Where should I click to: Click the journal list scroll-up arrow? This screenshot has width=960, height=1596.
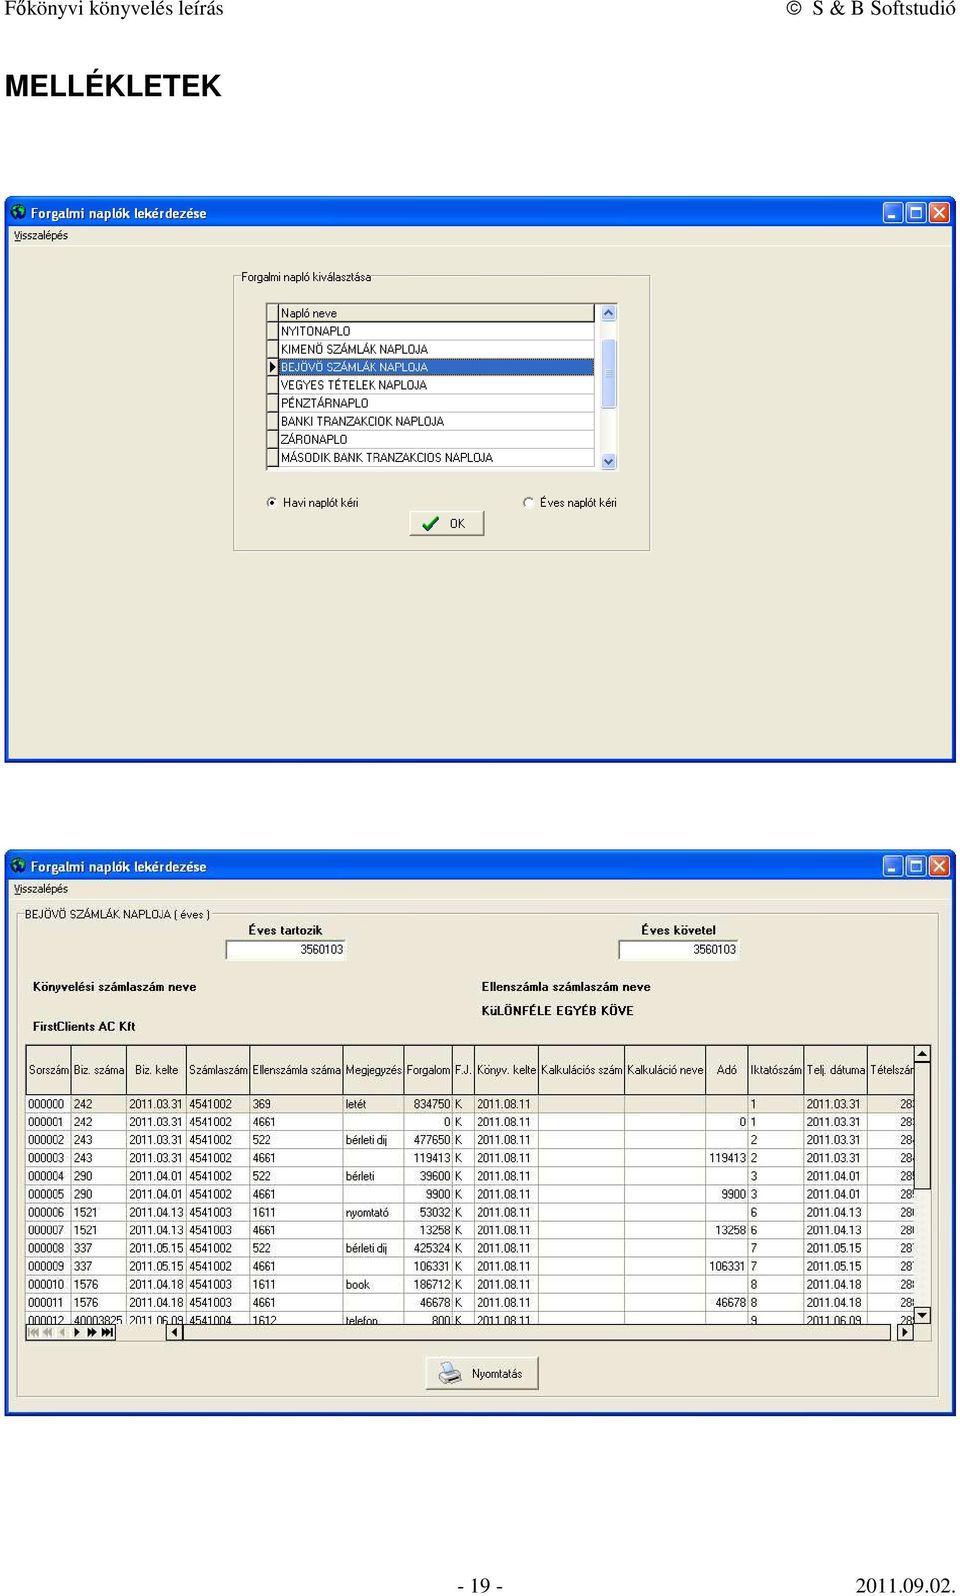click(608, 313)
